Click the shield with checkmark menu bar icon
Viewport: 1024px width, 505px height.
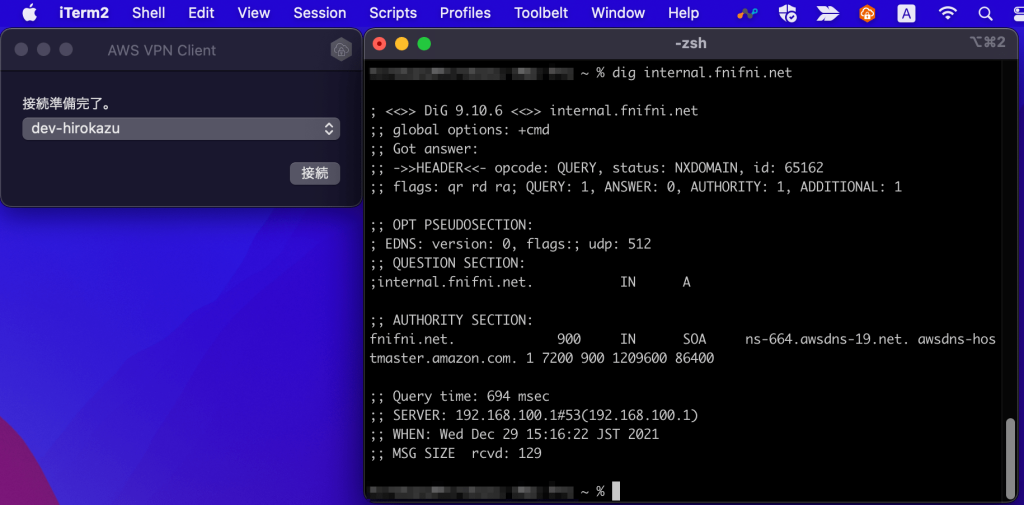click(x=788, y=13)
